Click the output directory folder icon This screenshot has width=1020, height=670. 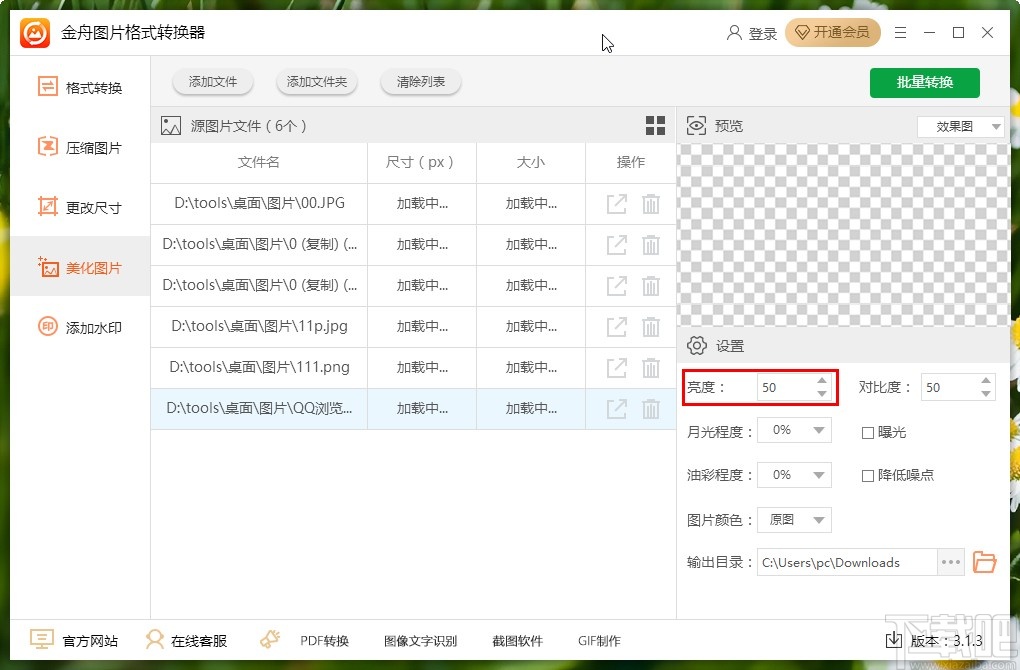pyautogui.click(x=984, y=562)
